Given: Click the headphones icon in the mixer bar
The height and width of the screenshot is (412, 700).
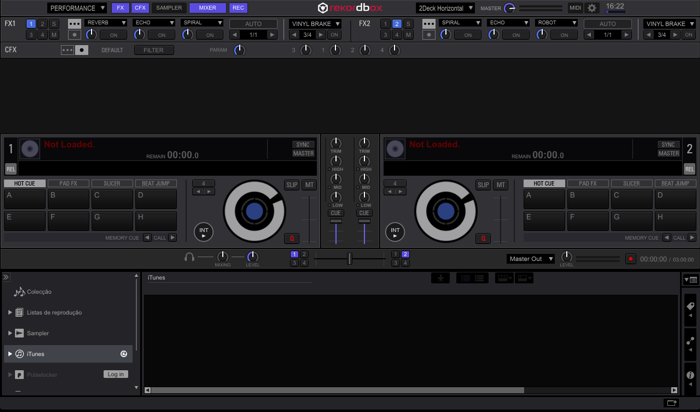Looking at the screenshot, I should [189, 257].
